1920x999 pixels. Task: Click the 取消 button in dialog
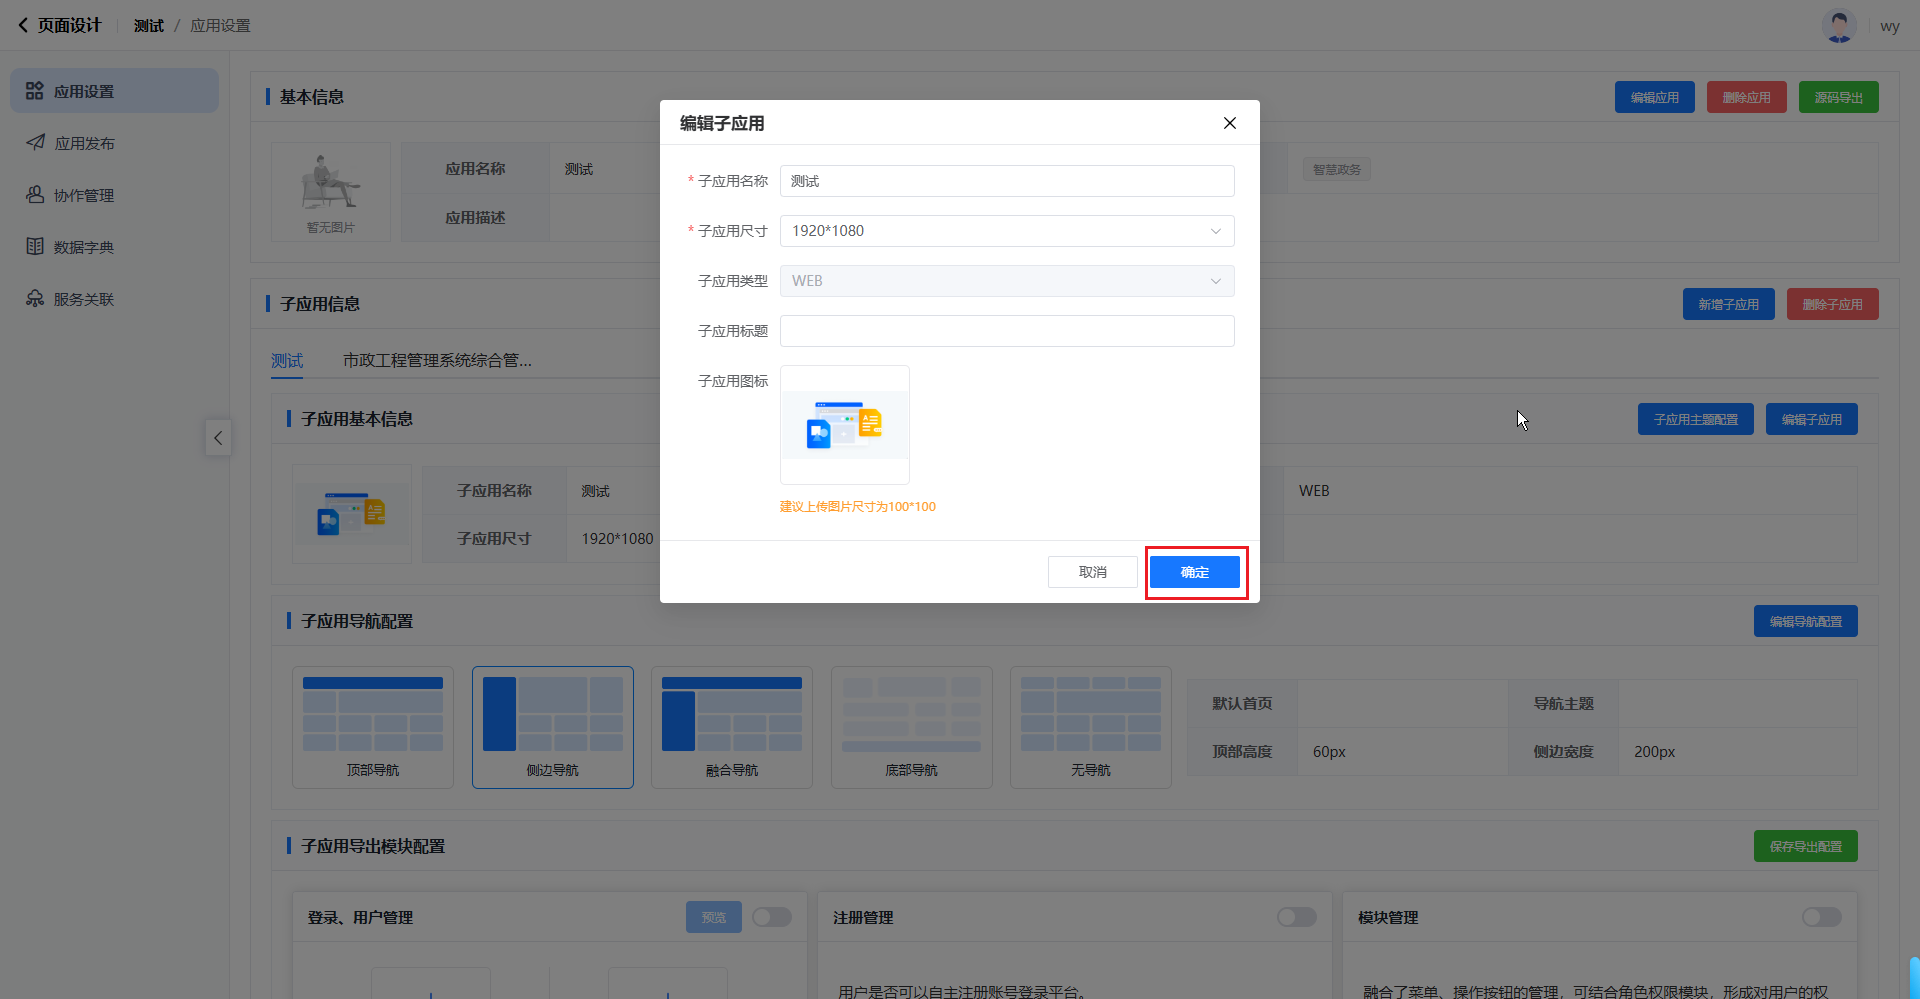(1092, 572)
